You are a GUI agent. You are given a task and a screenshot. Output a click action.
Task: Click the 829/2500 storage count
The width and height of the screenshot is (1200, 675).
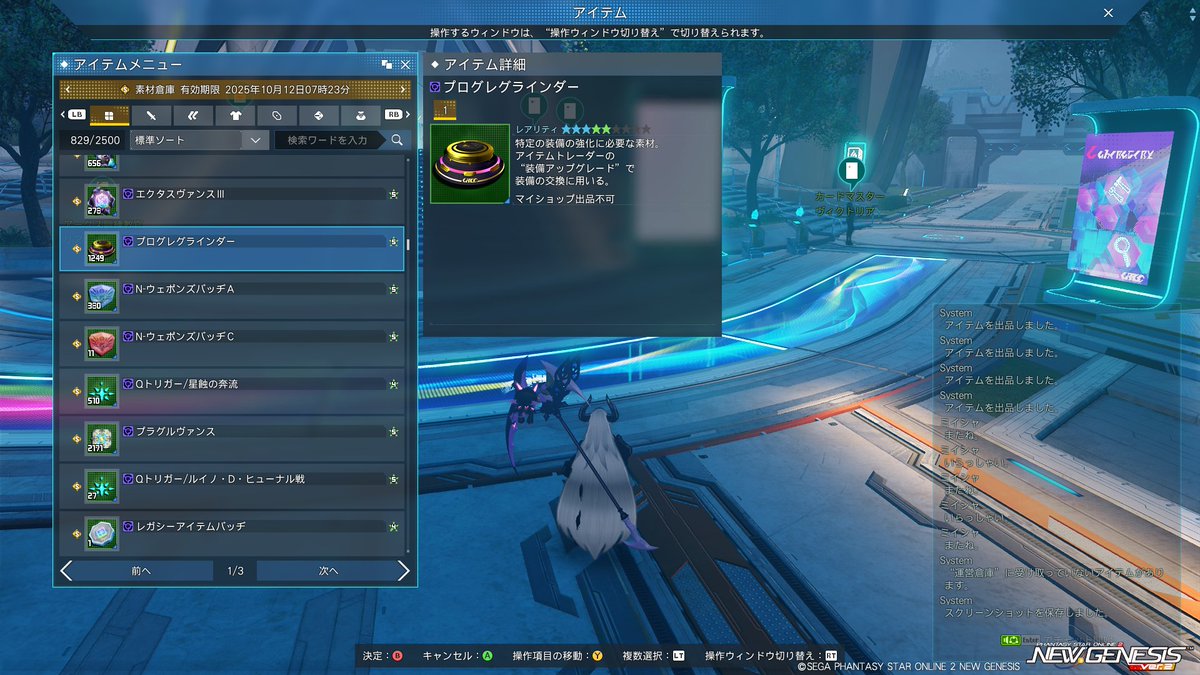94,140
